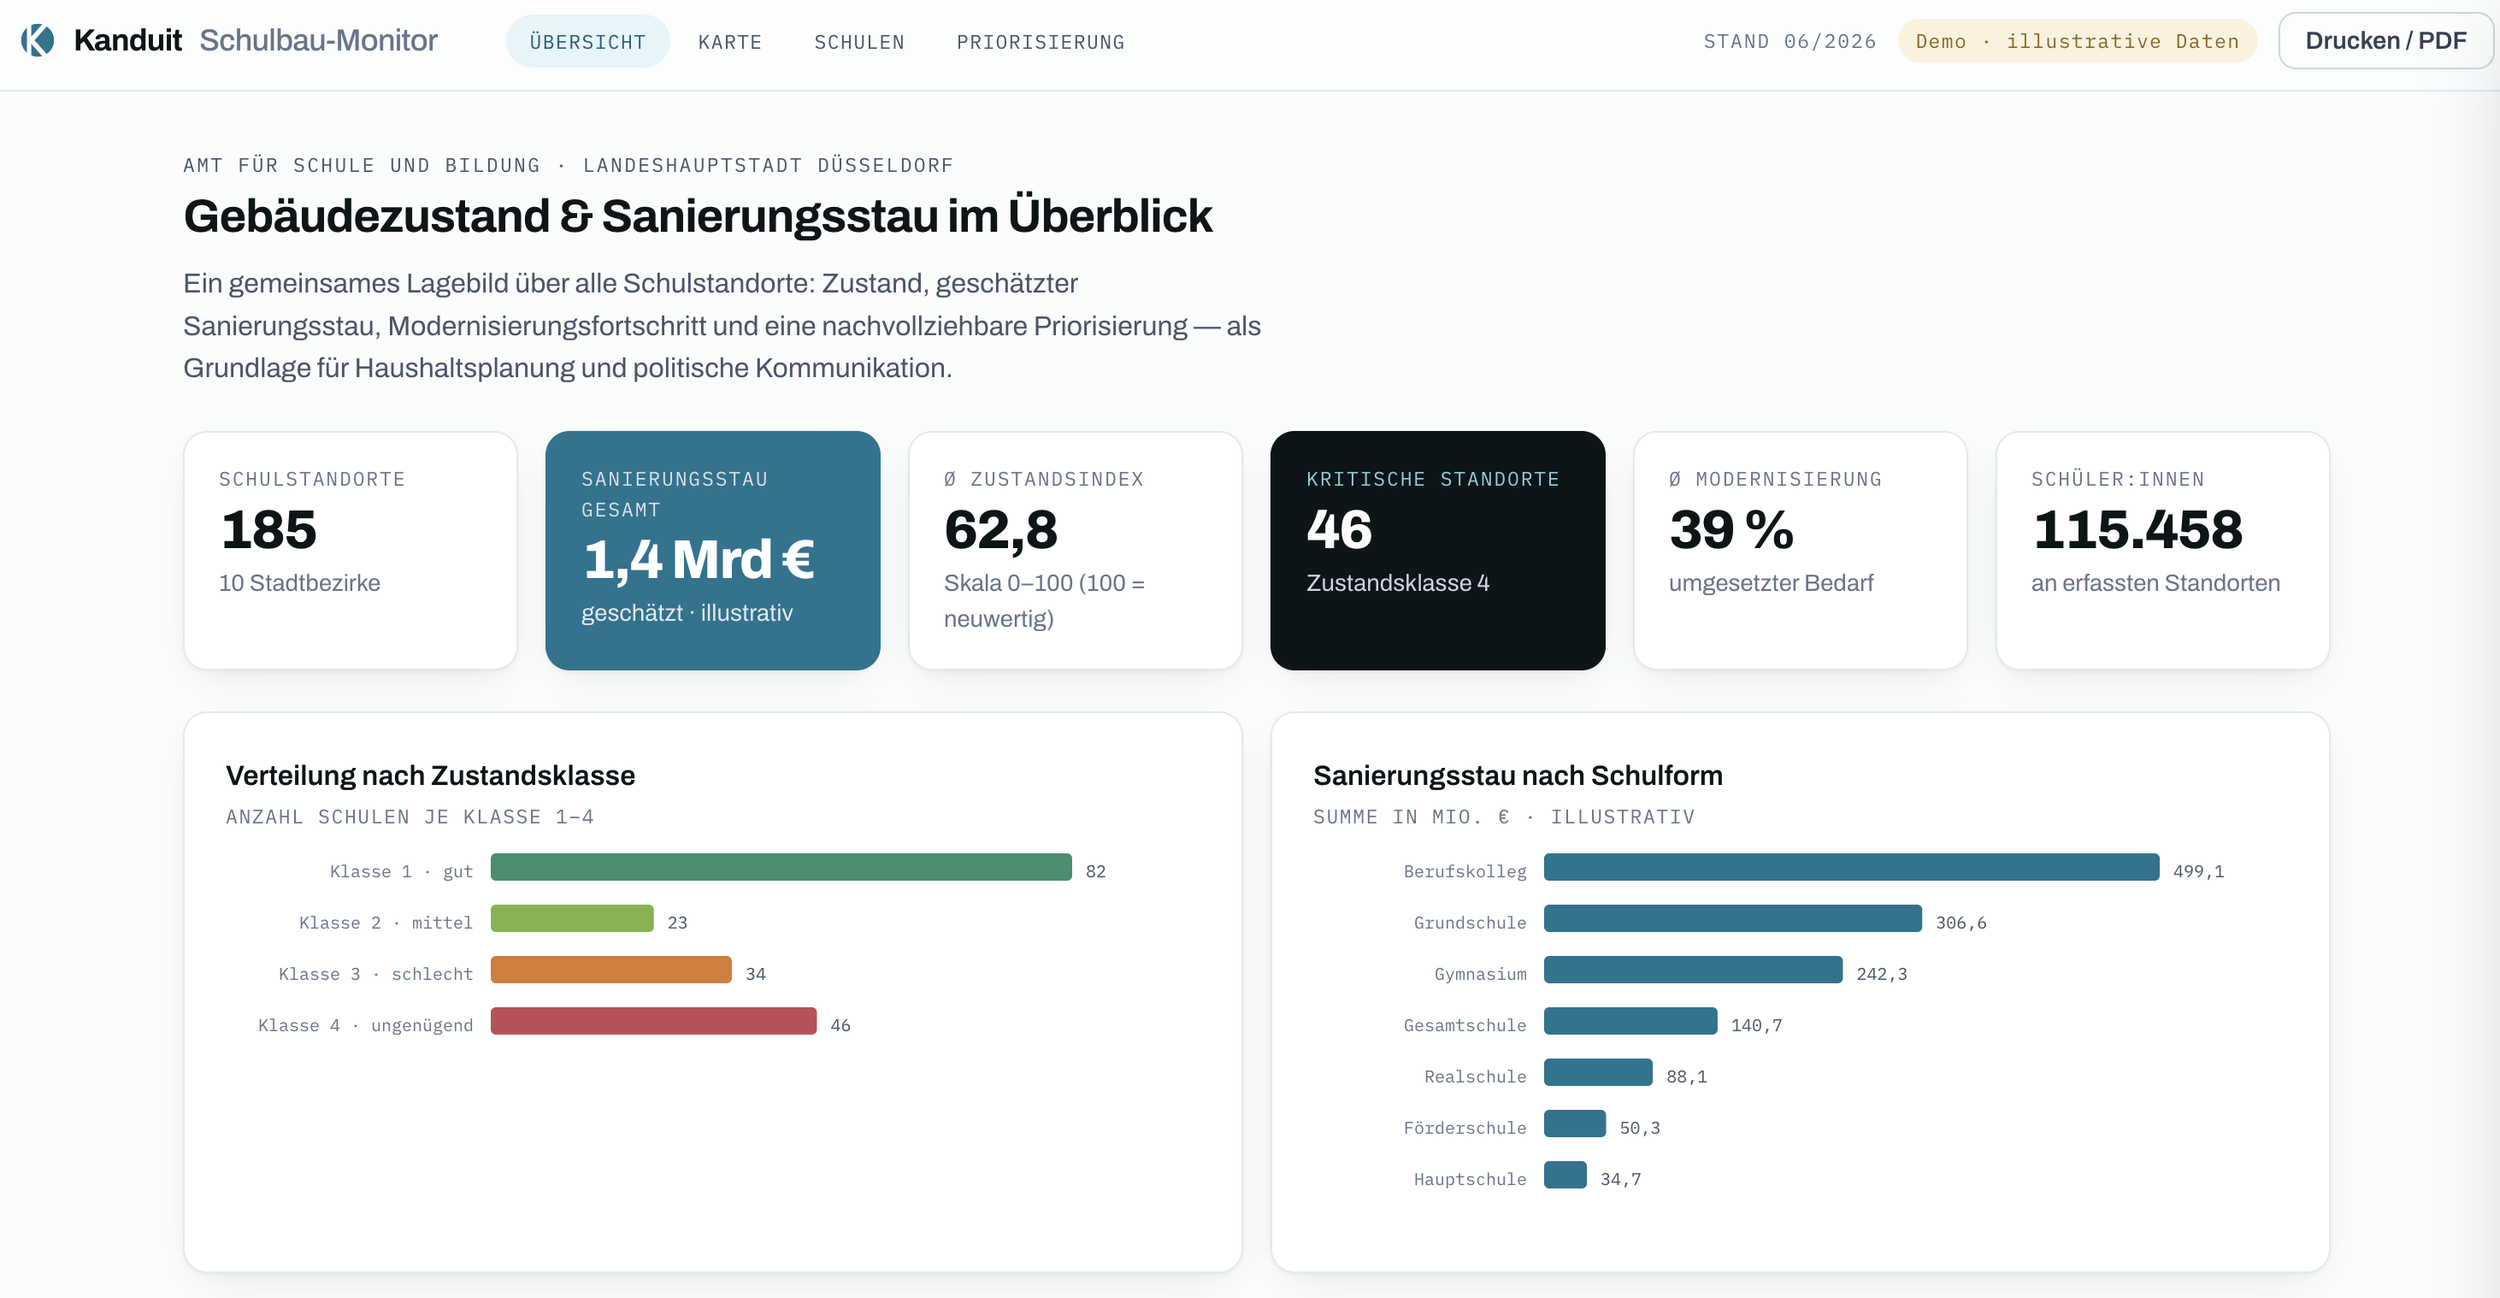Click the Grundschule axis label
2500x1298 pixels.
coord(1470,923)
